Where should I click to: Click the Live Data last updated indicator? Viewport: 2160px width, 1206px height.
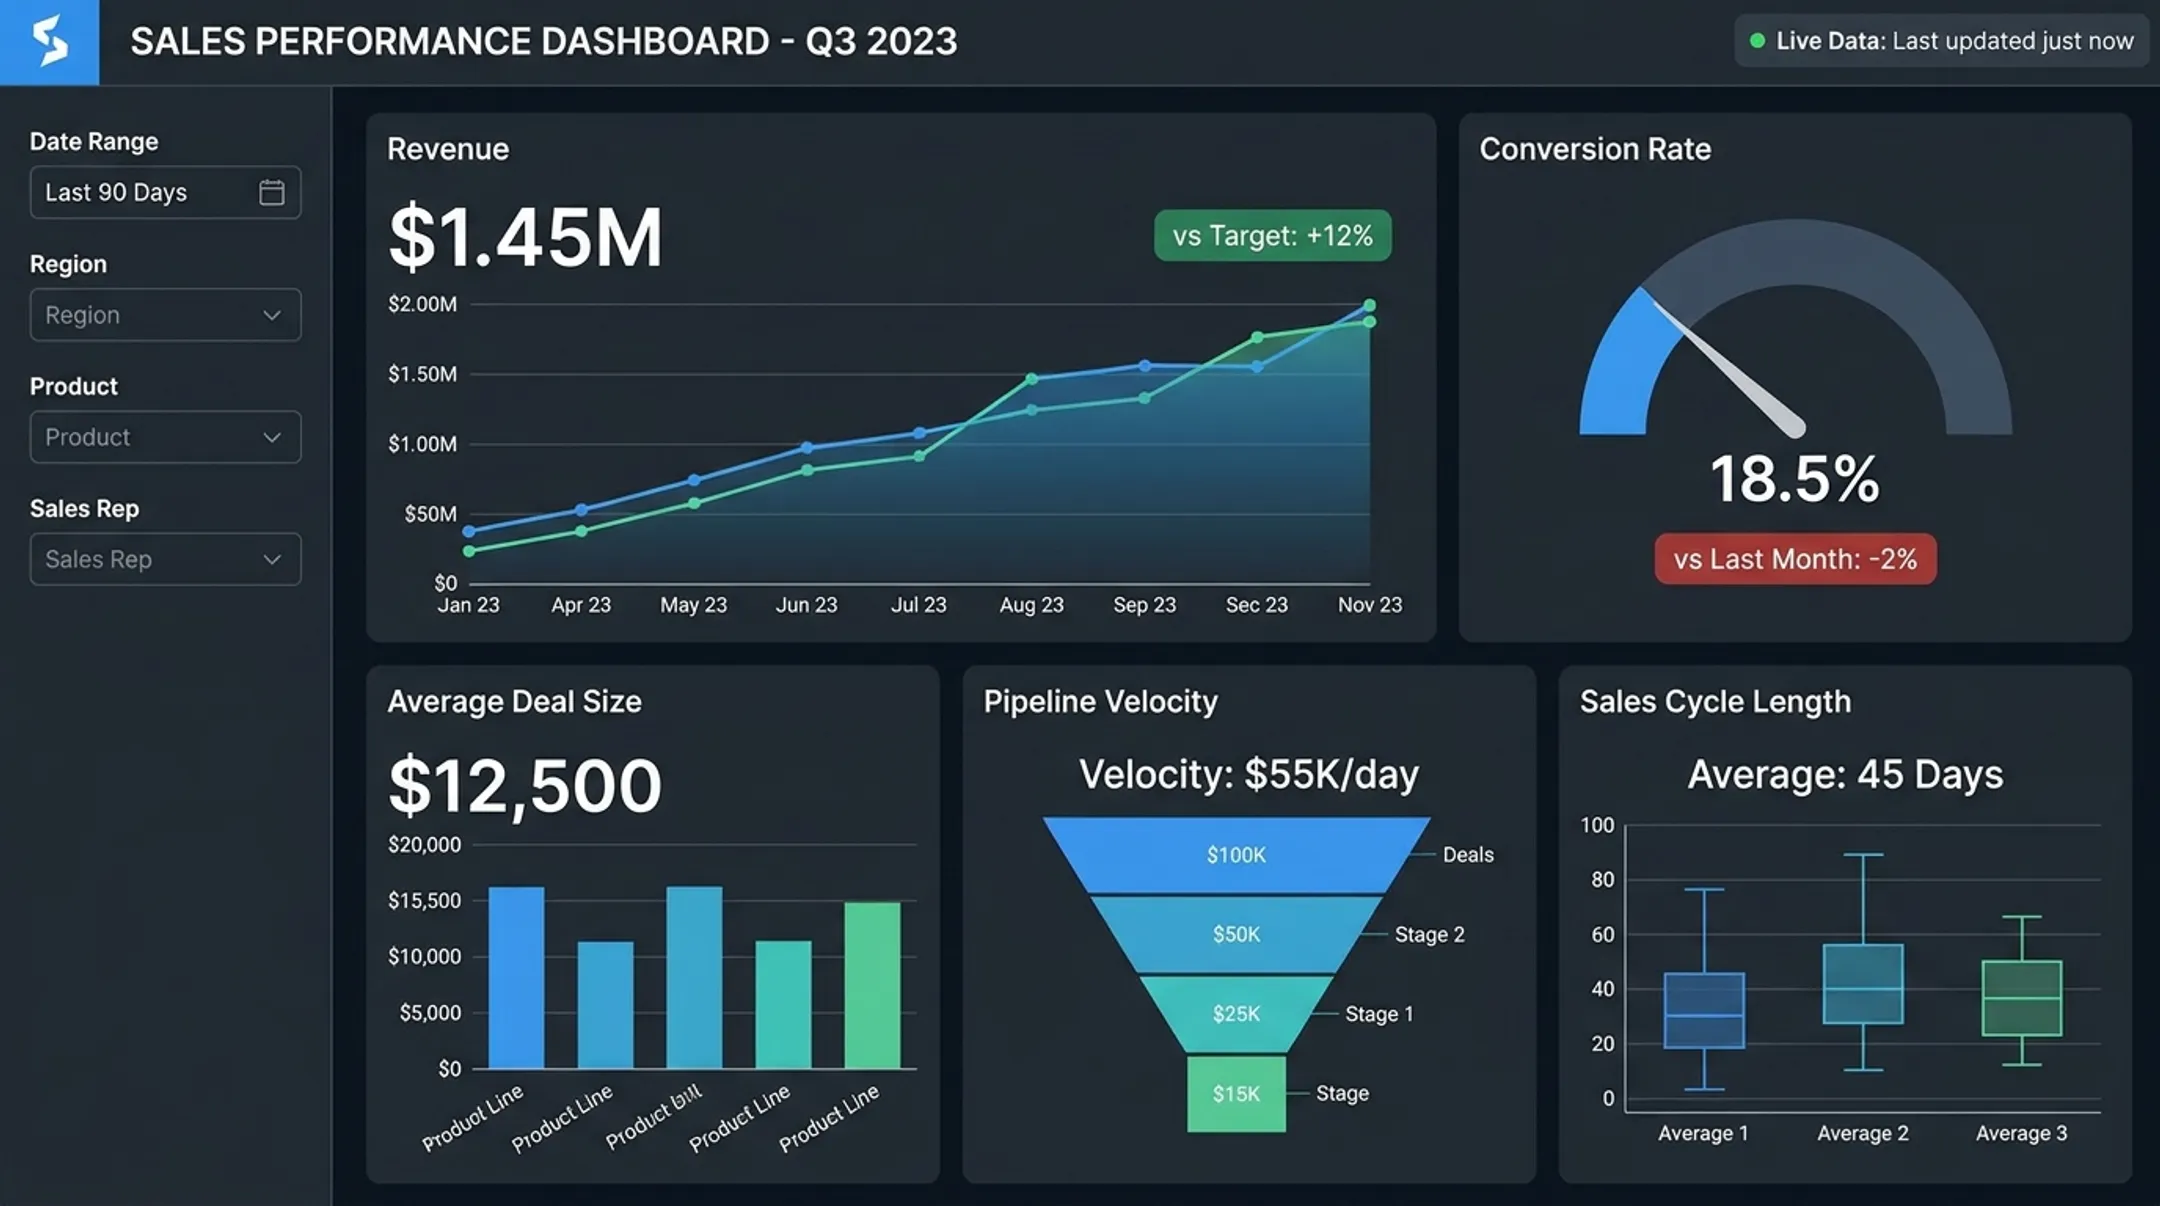(1941, 41)
